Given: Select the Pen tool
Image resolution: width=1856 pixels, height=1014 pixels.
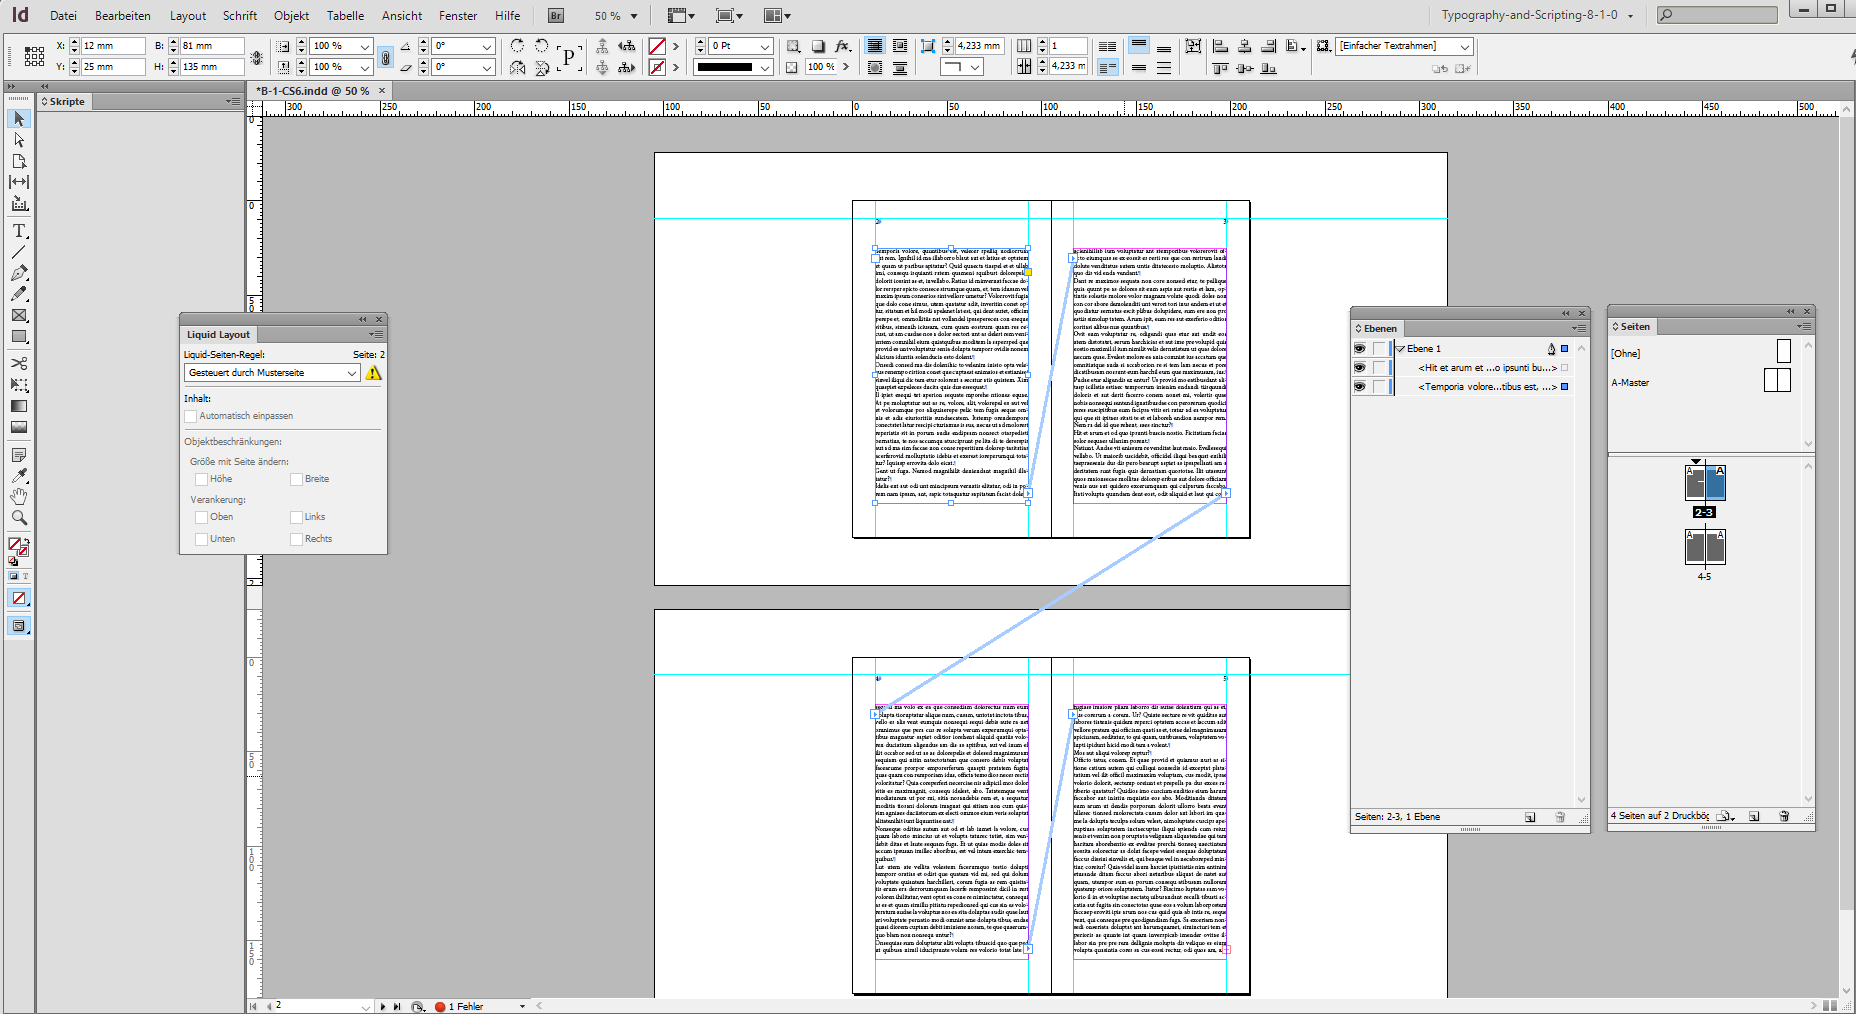Looking at the screenshot, I should tap(19, 273).
